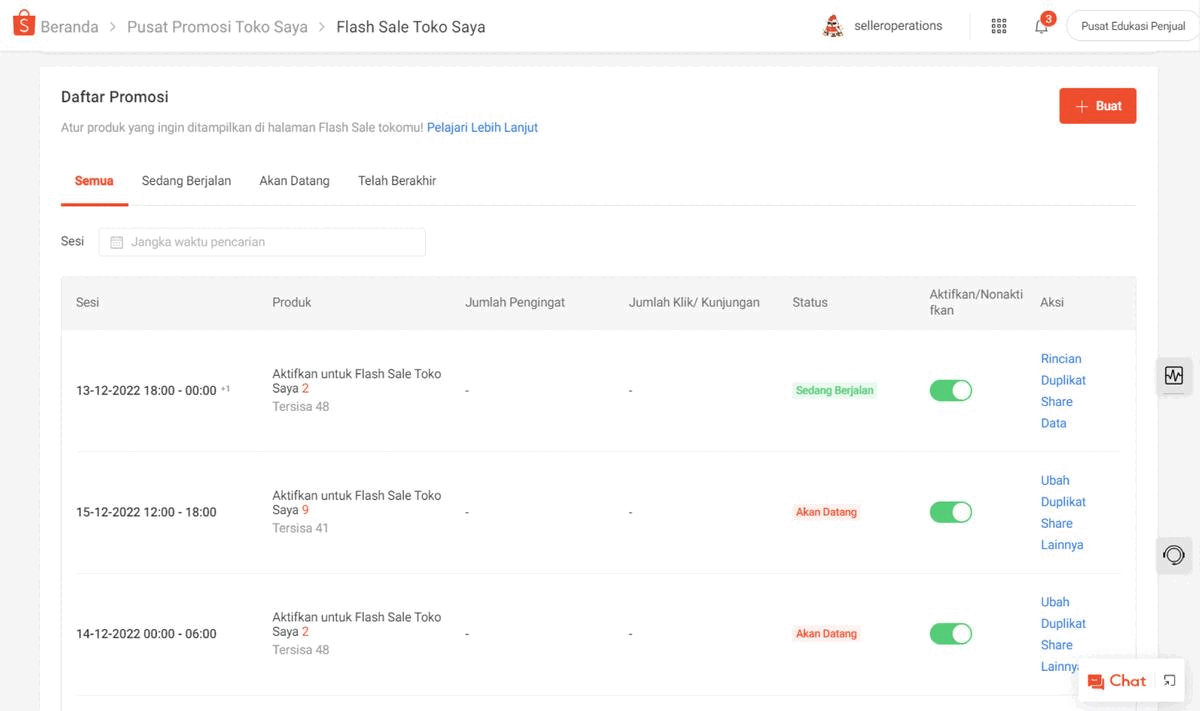Switch to the Sedang Berjalan tab
This screenshot has width=1200, height=711.
tap(186, 181)
